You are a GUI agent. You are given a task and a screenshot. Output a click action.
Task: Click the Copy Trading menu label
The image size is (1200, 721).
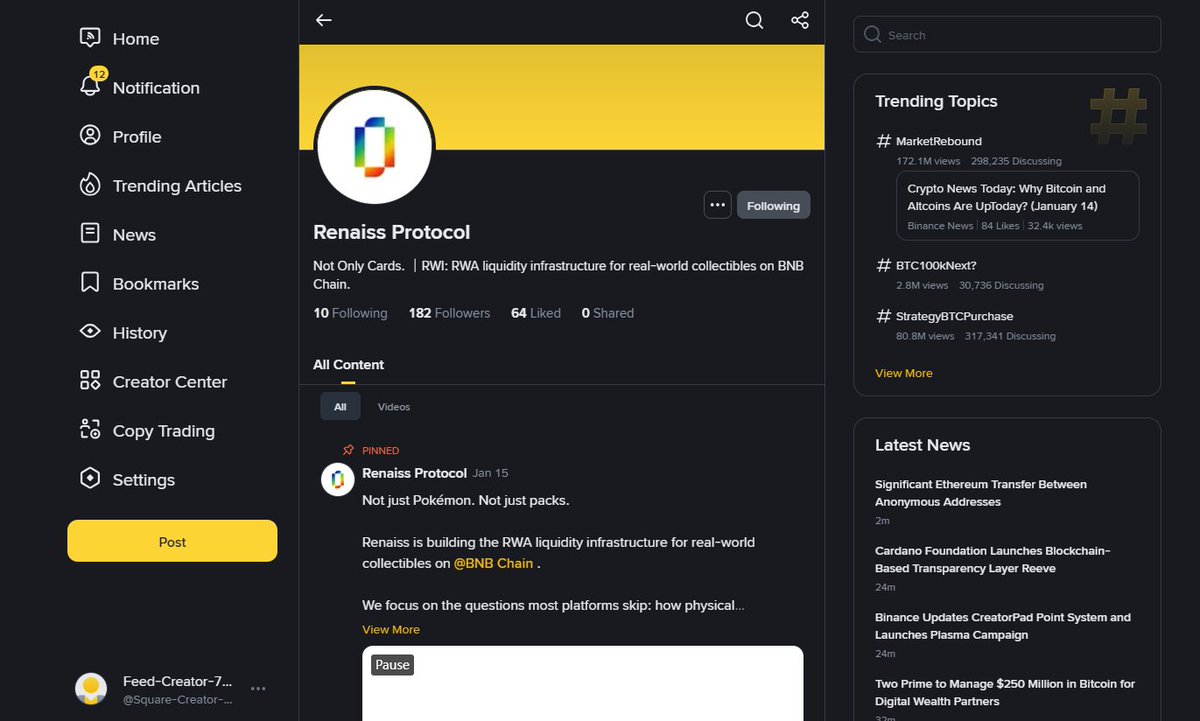164,431
